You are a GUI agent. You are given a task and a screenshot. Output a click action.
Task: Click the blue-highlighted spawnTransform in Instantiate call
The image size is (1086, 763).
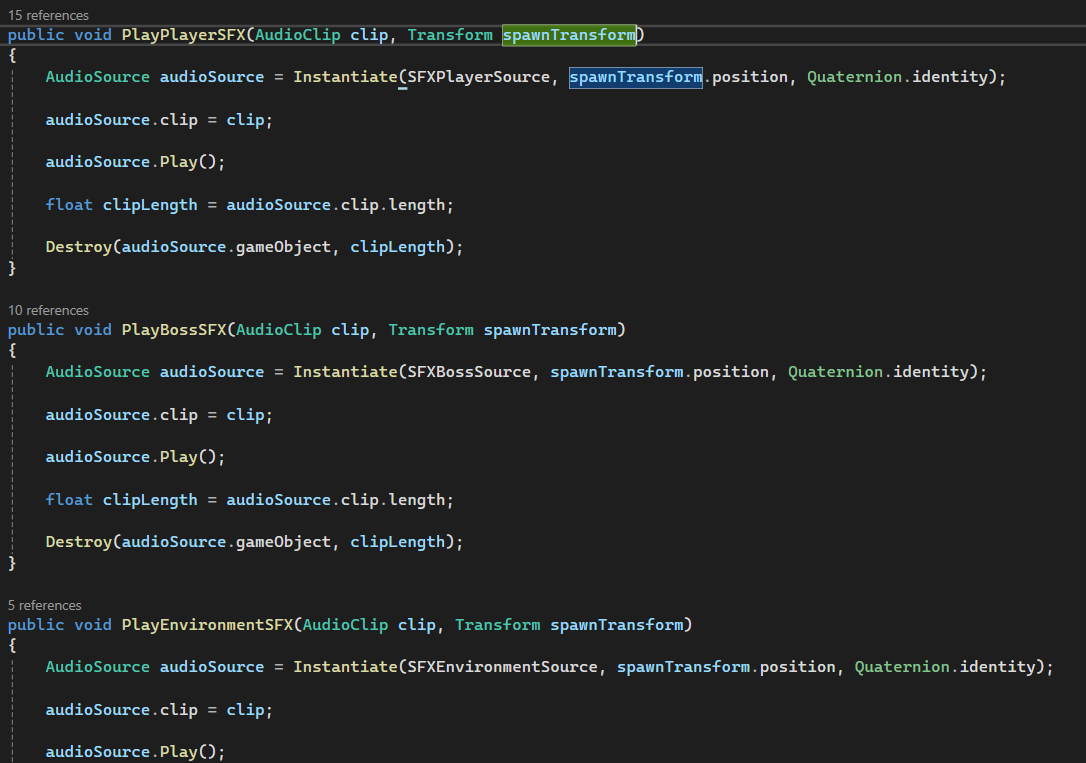tap(635, 77)
